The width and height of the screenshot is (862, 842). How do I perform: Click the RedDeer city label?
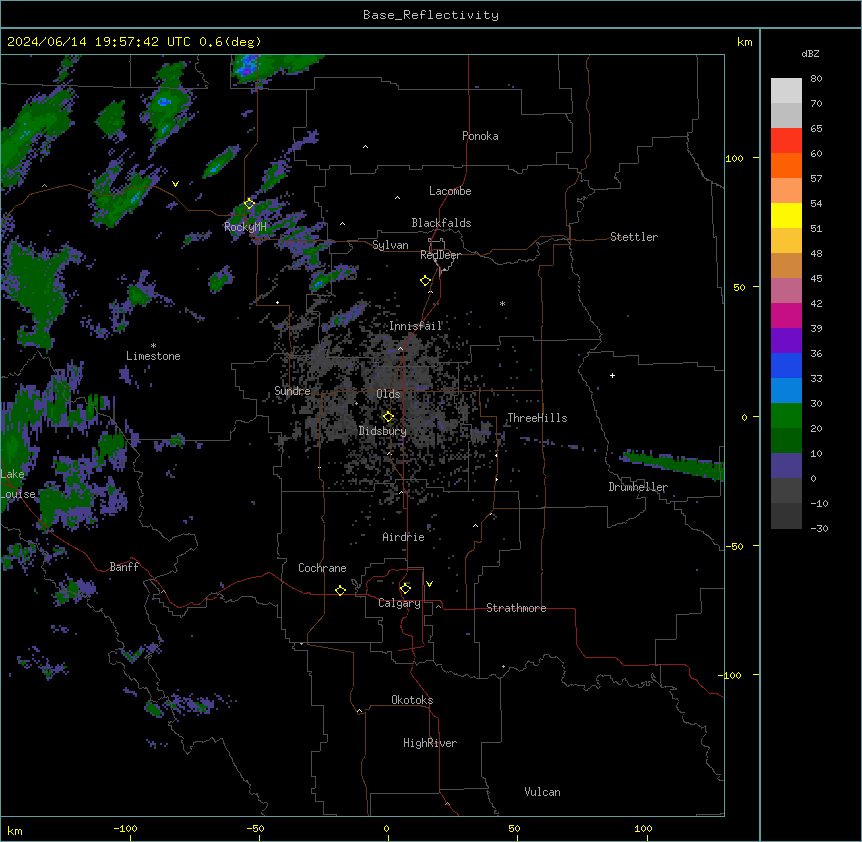pyautogui.click(x=440, y=255)
